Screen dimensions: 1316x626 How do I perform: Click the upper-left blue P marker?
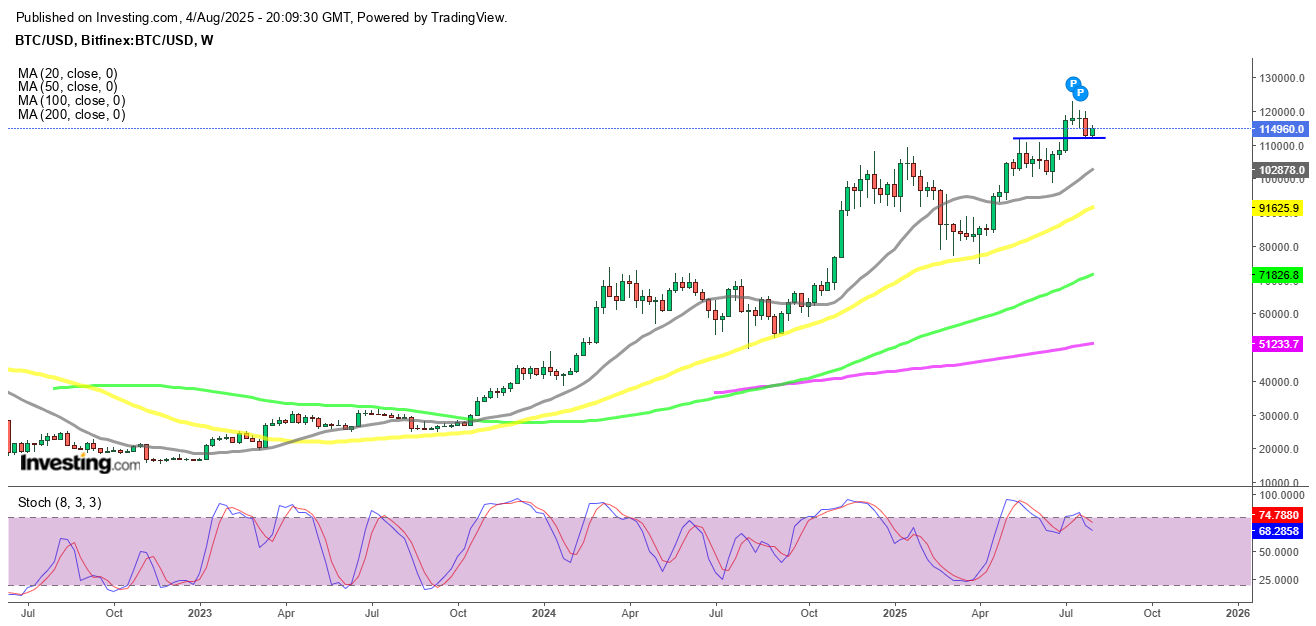pos(1072,83)
